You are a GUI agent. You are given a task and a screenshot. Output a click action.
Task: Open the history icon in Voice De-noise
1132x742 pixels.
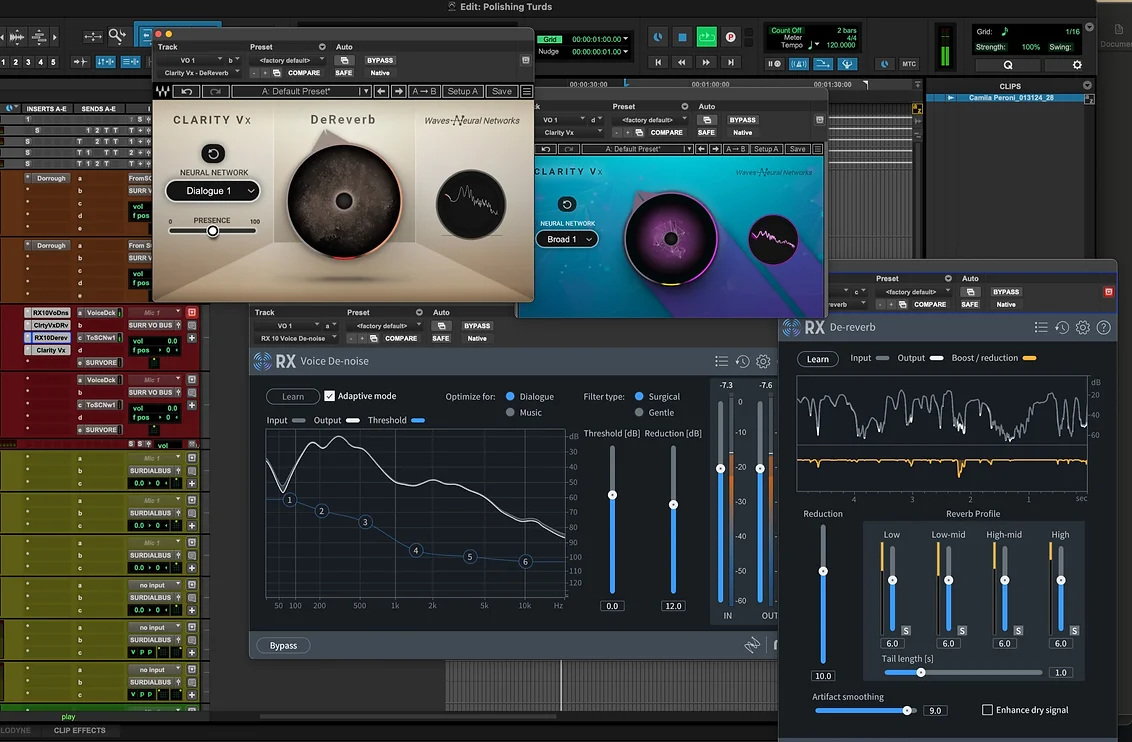pyautogui.click(x=742, y=361)
